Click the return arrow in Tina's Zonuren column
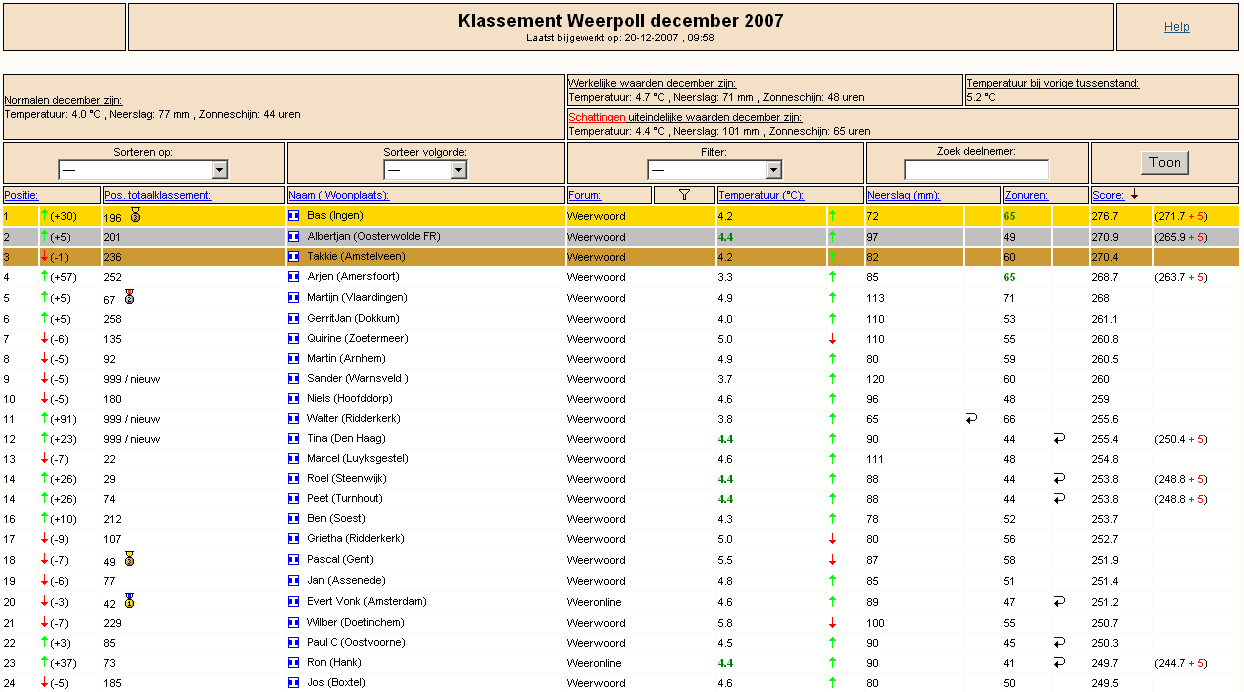This screenshot has height=692, width=1244. [x=1059, y=439]
